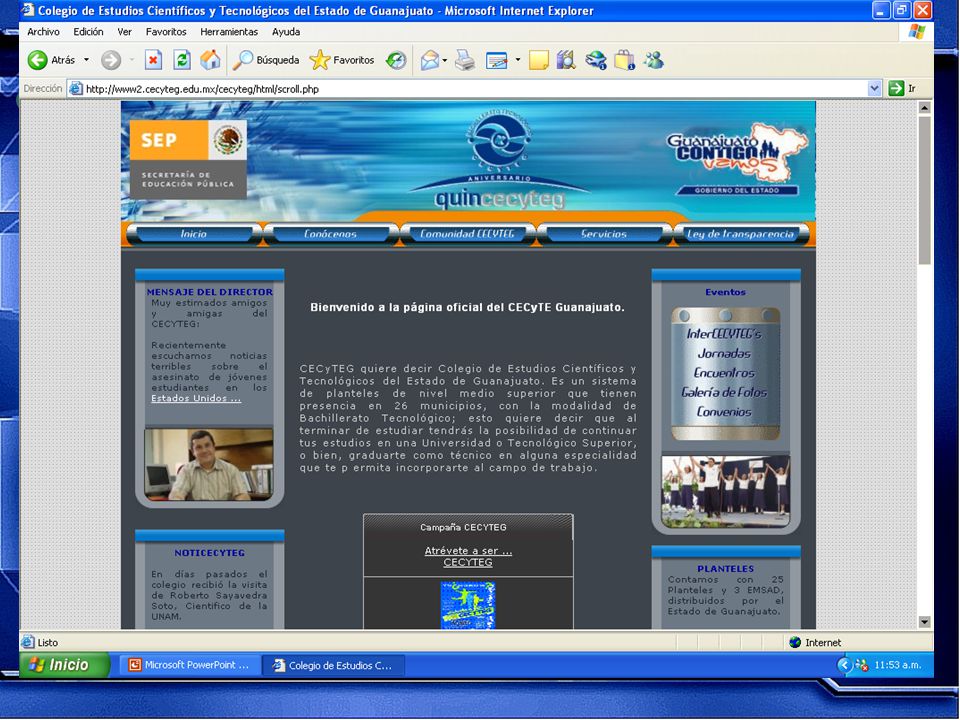
Task: Stop page loading with red X icon
Action: coord(153,60)
